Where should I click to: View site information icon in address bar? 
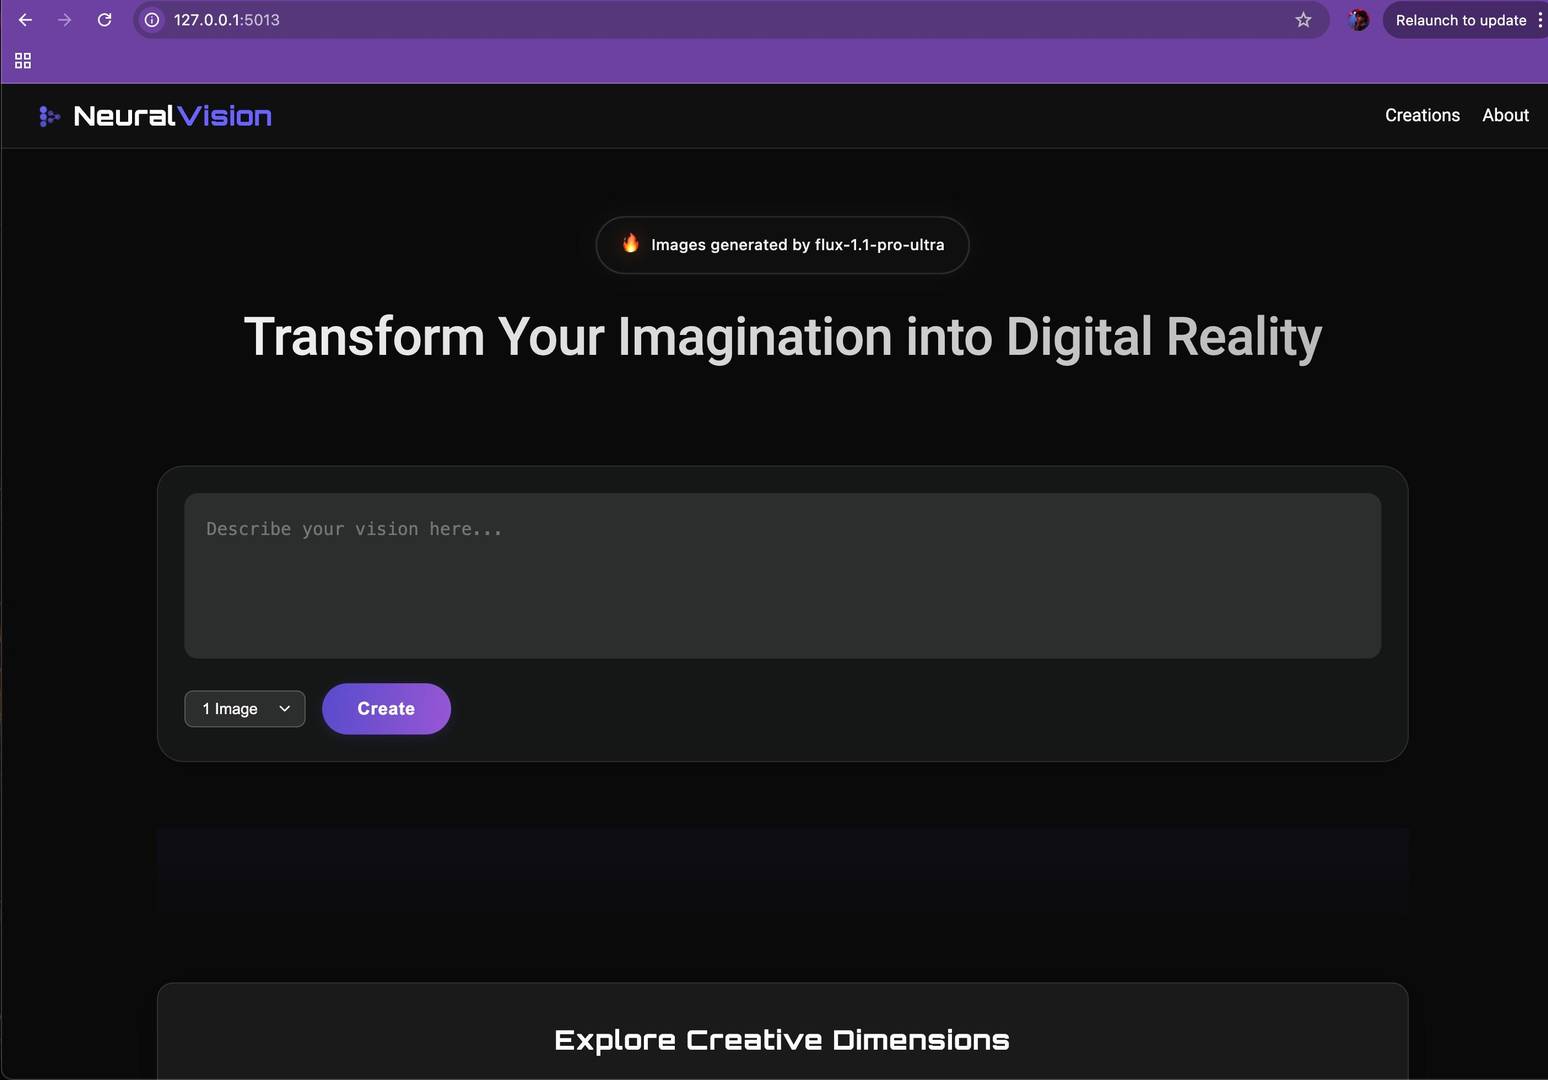coord(152,20)
